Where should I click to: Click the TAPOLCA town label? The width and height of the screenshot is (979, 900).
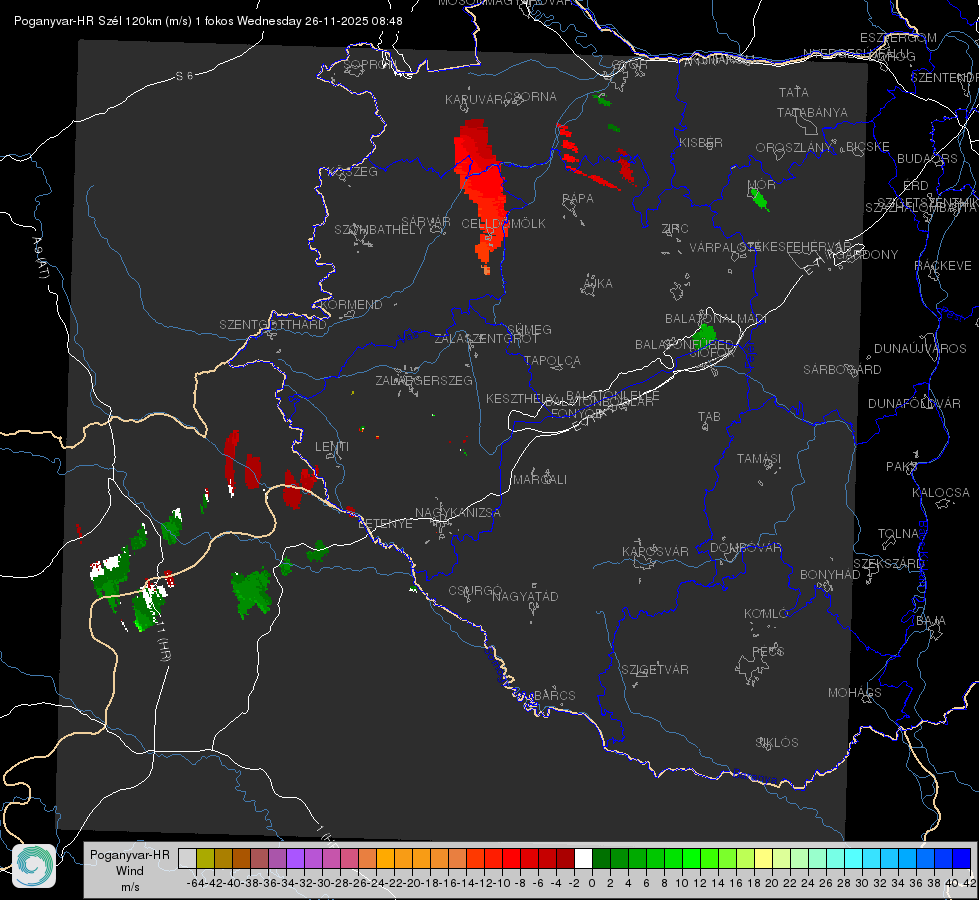click(552, 360)
